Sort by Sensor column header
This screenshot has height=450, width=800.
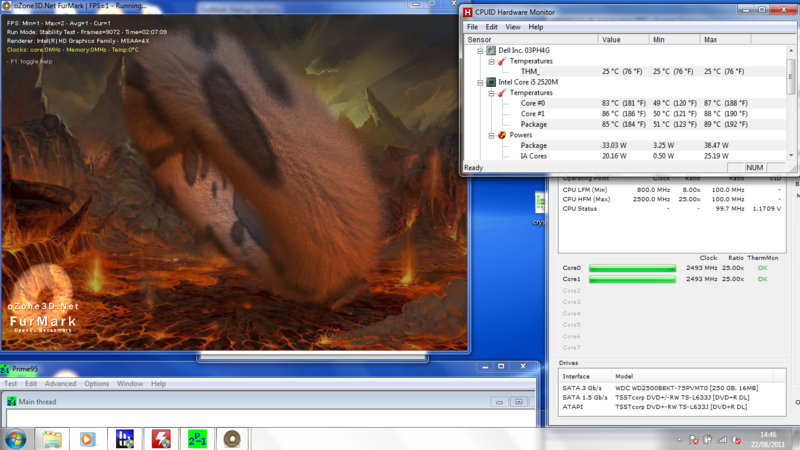531,39
